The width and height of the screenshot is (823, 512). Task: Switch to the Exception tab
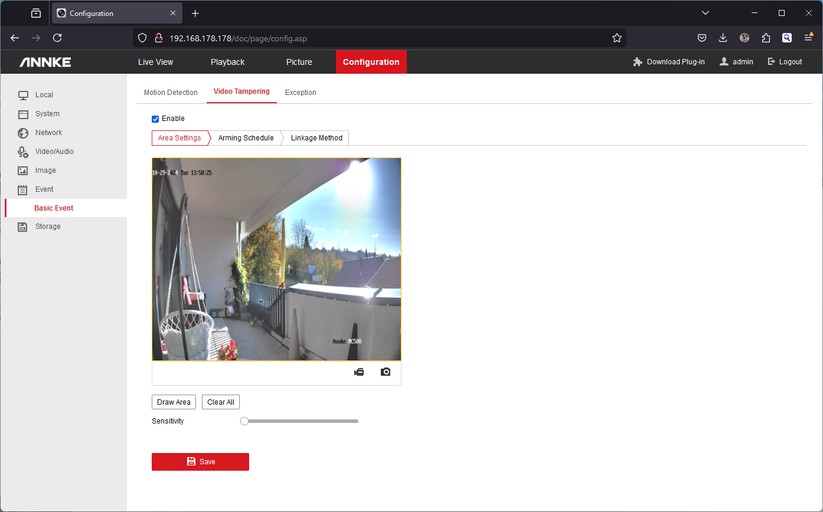tap(301, 92)
